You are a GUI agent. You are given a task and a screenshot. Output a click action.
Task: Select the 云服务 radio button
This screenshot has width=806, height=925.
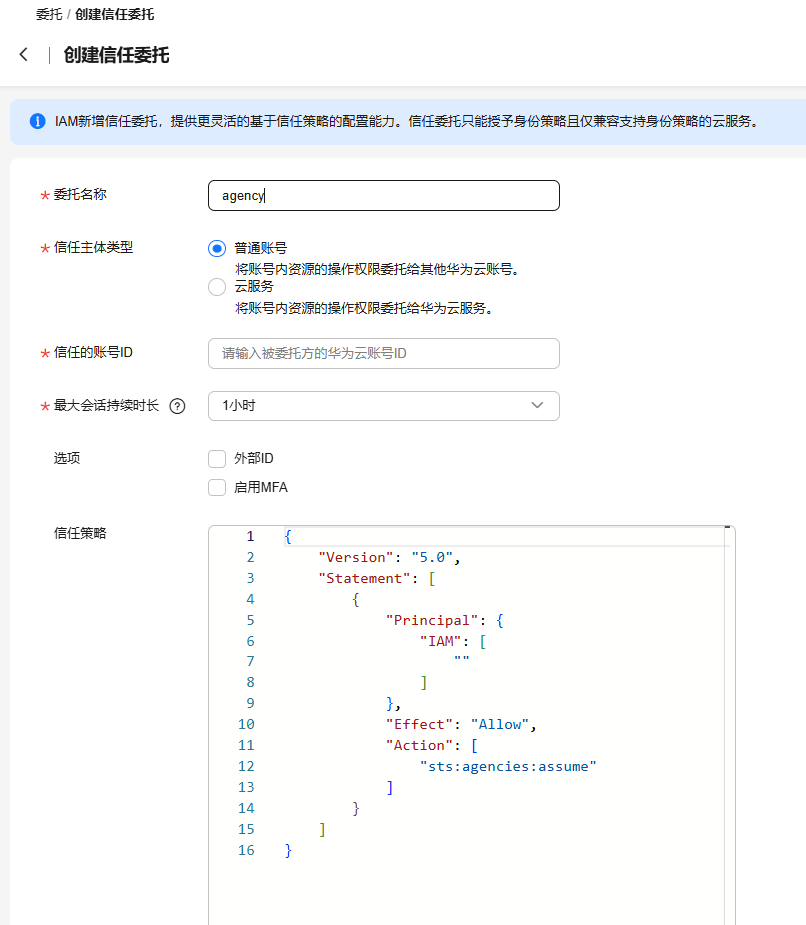pyautogui.click(x=217, y=287)
